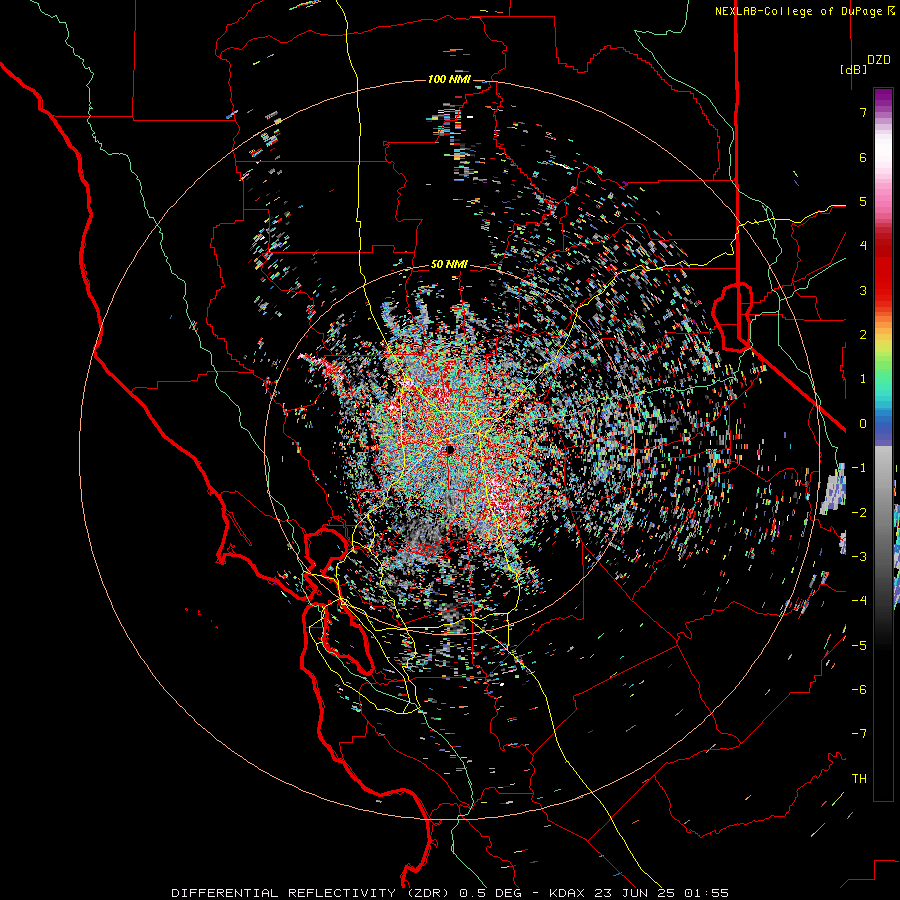This screenshot has height=900, width=900.
Task: Click the 1 value on color scale
Action: 863,379
